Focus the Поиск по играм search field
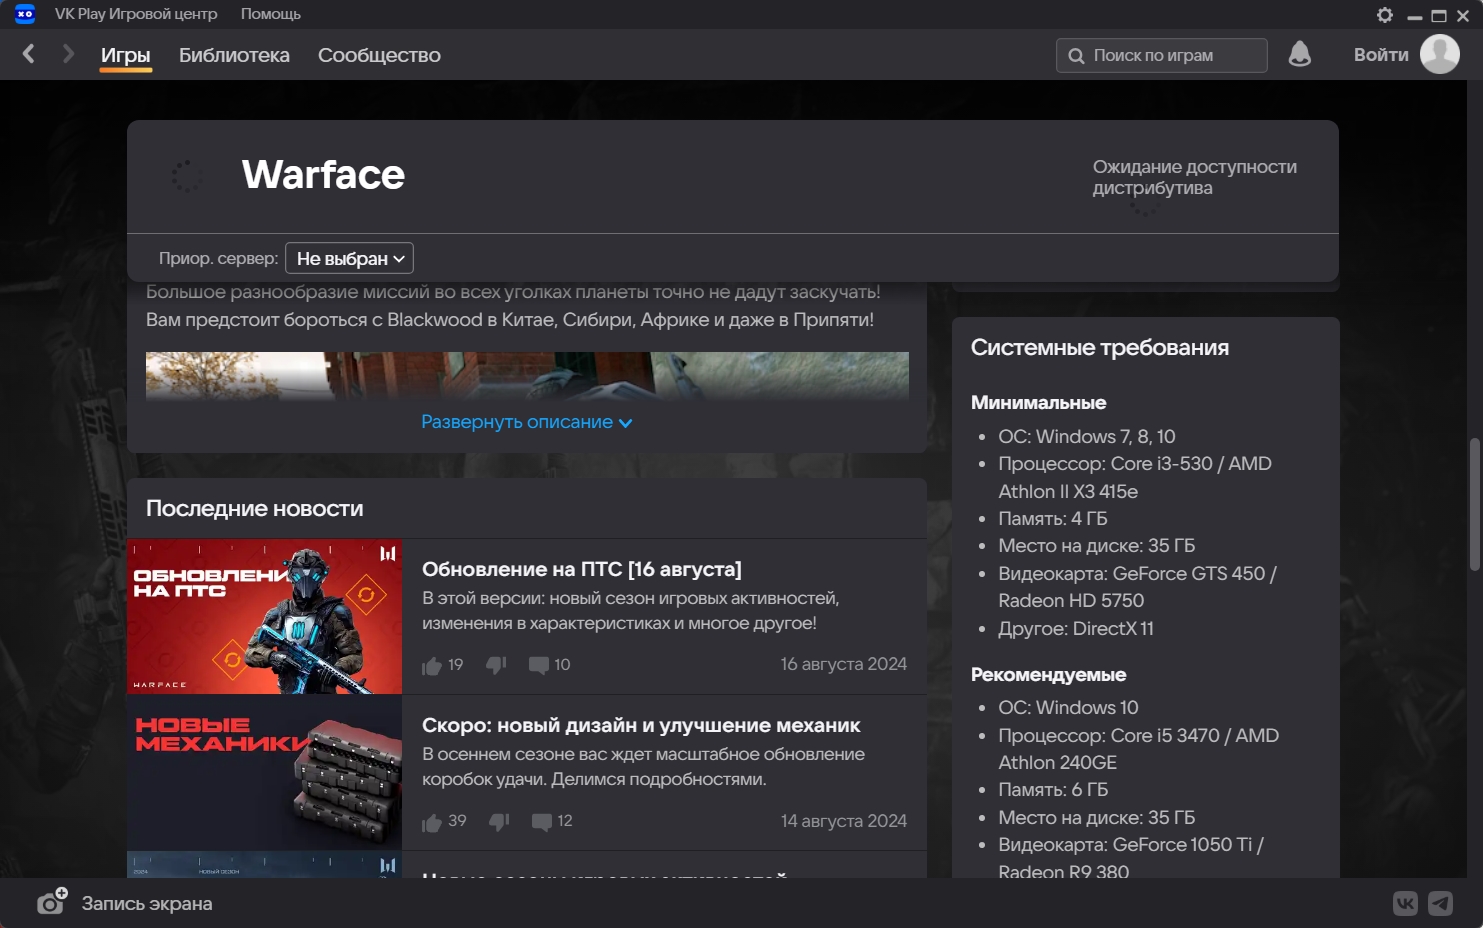Image resolution: width=1483 pixels, height=928 pixels. (1162, 55)
